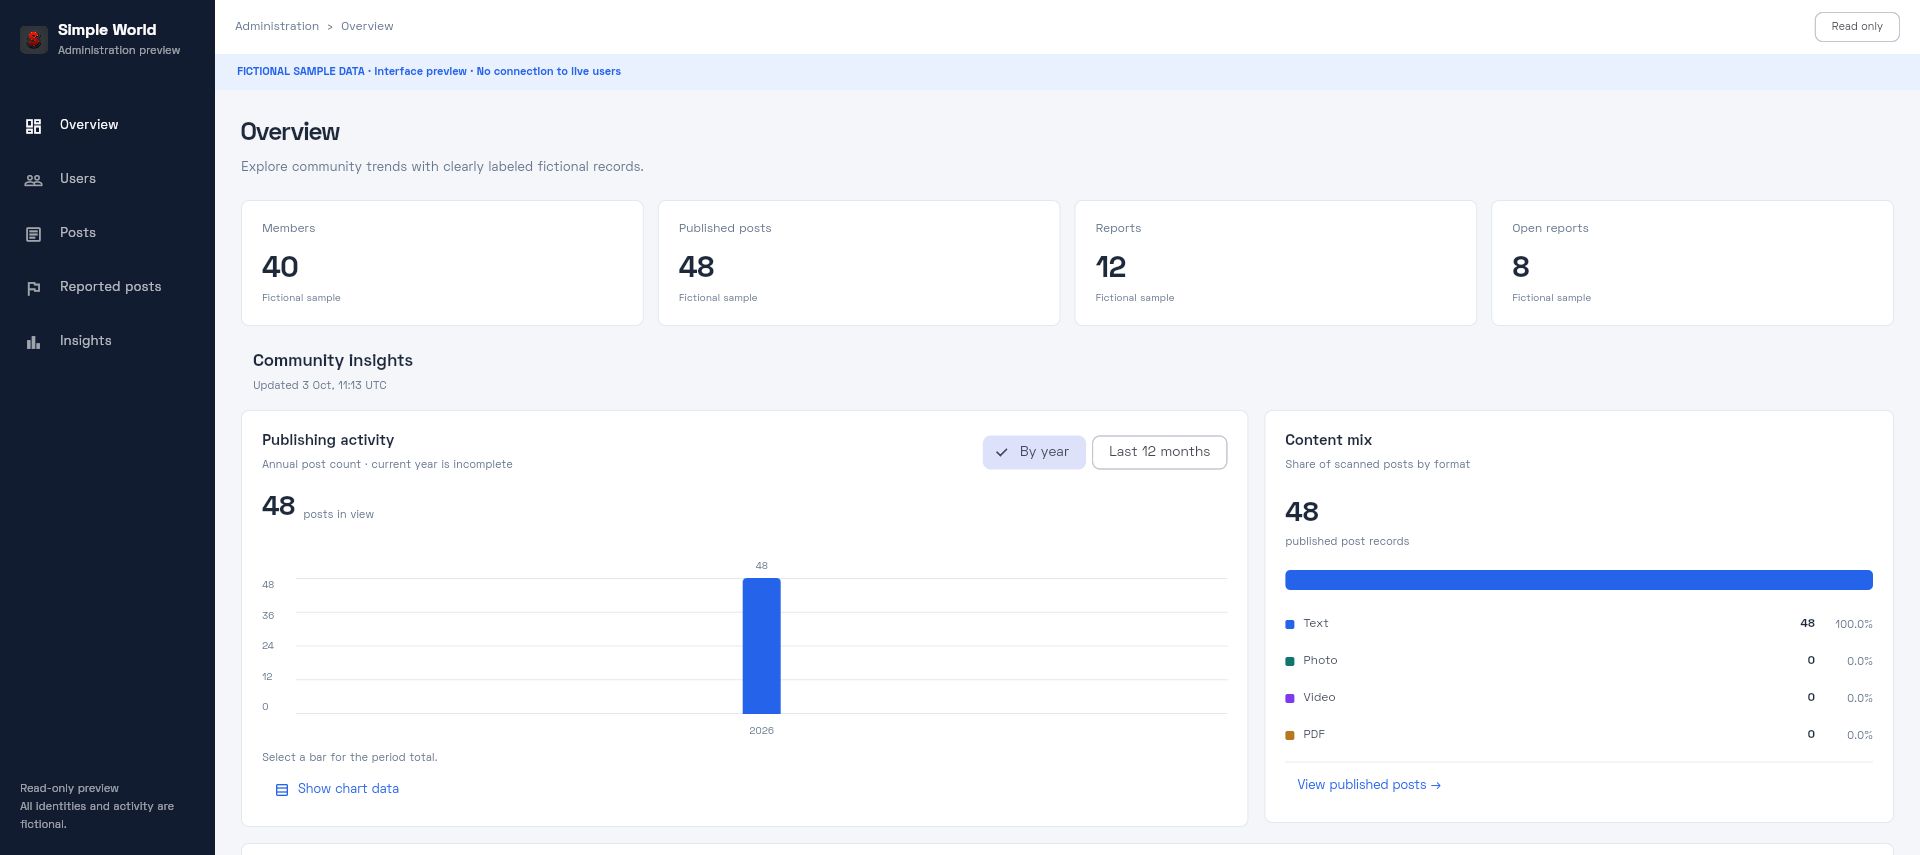
Task: Open the Reported posts sidebar item
Action: pyautogui.click(x=107, y=287)
